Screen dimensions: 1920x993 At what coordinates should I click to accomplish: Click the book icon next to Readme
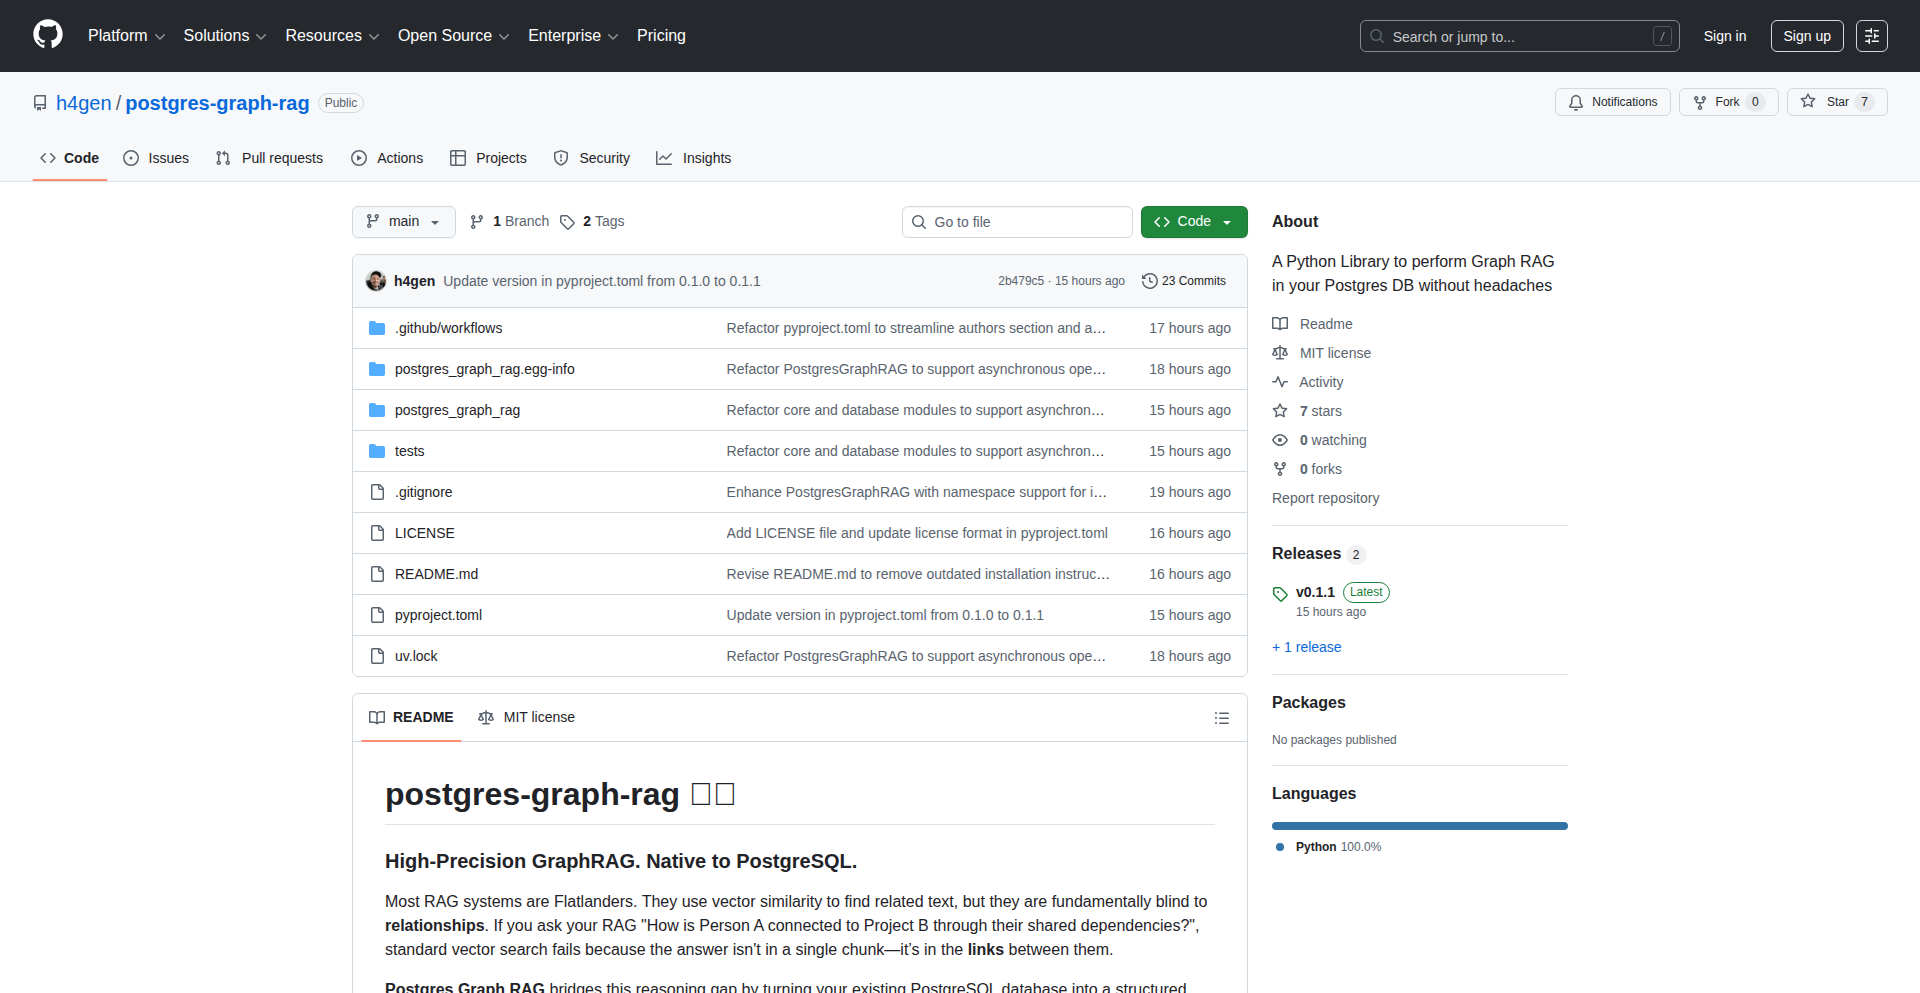click(1280, 323)
